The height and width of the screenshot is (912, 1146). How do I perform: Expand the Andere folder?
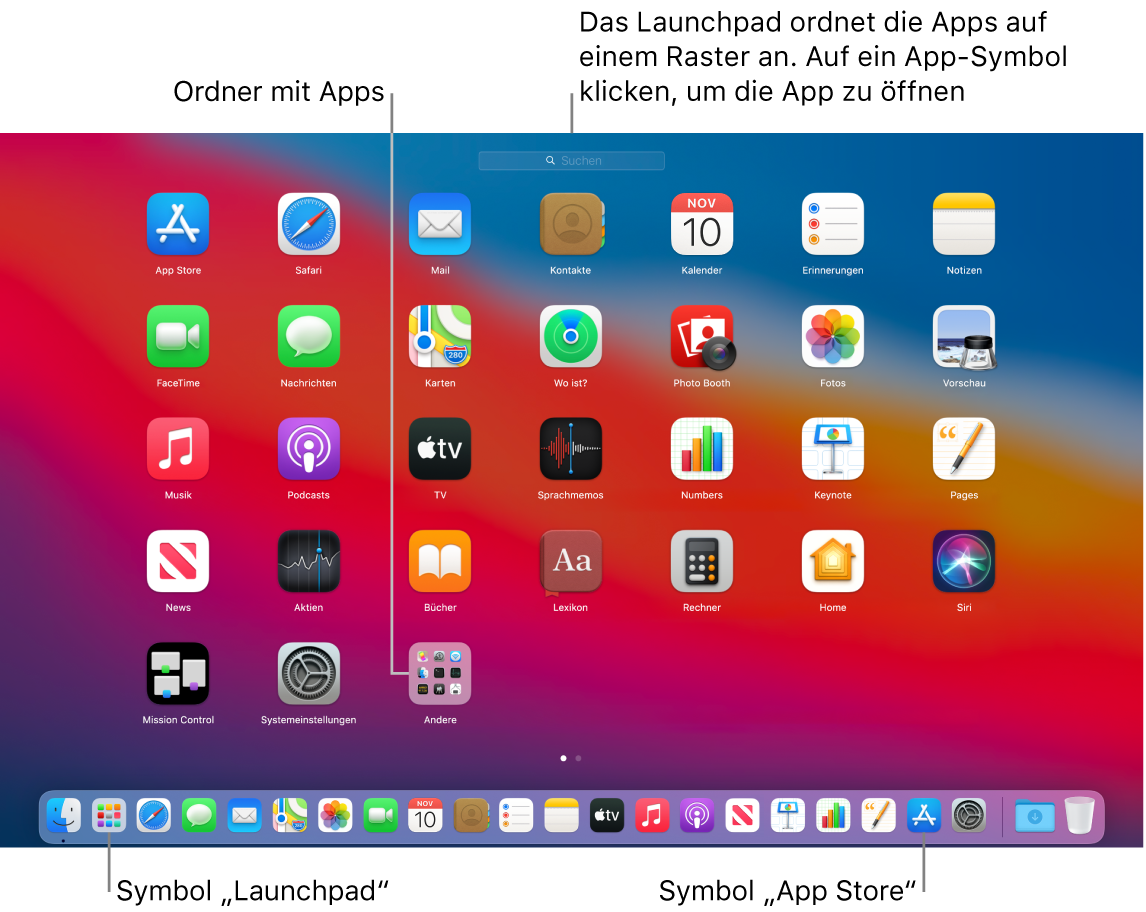[x=439, y=673]
